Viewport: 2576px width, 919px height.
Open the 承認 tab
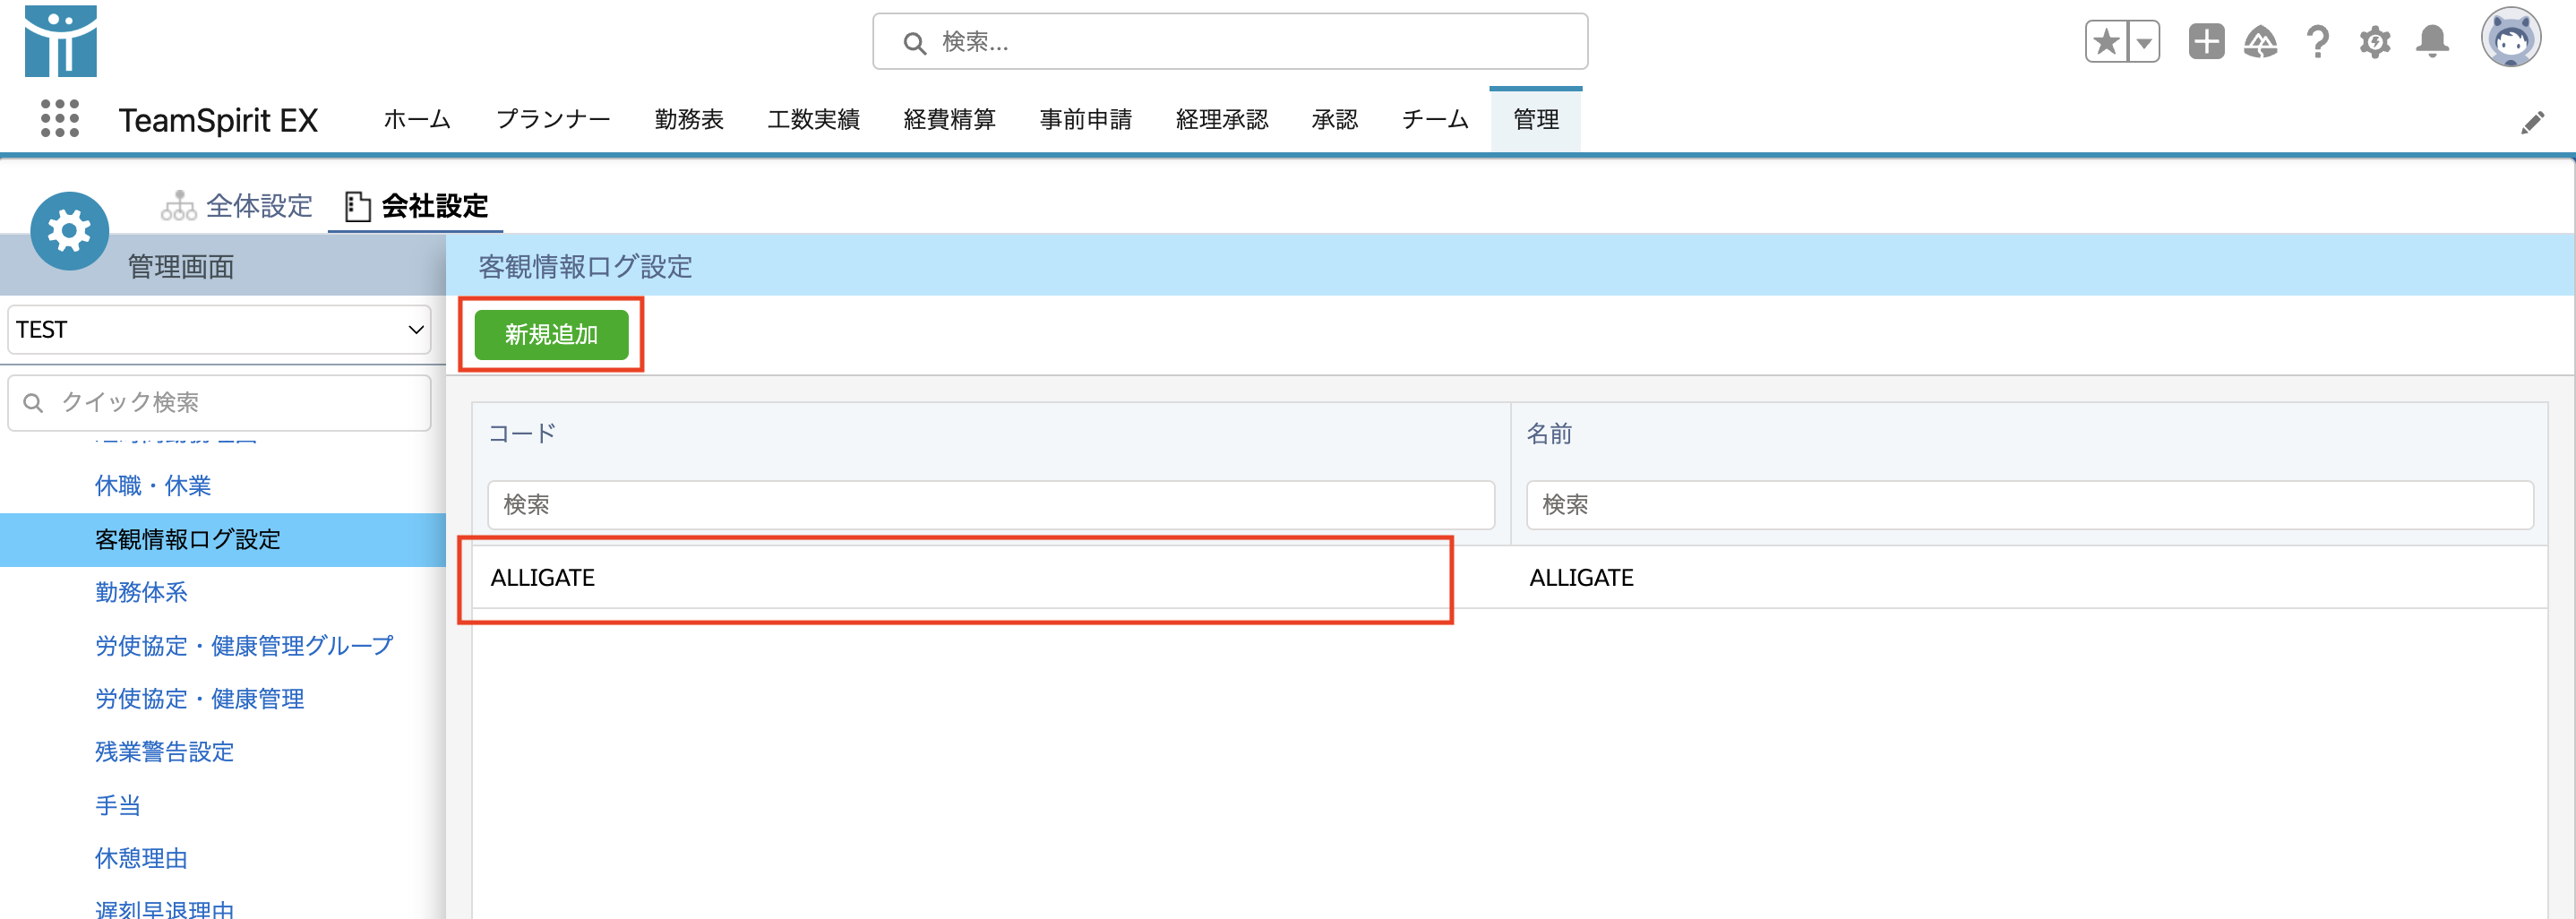tap(1335, 119)
